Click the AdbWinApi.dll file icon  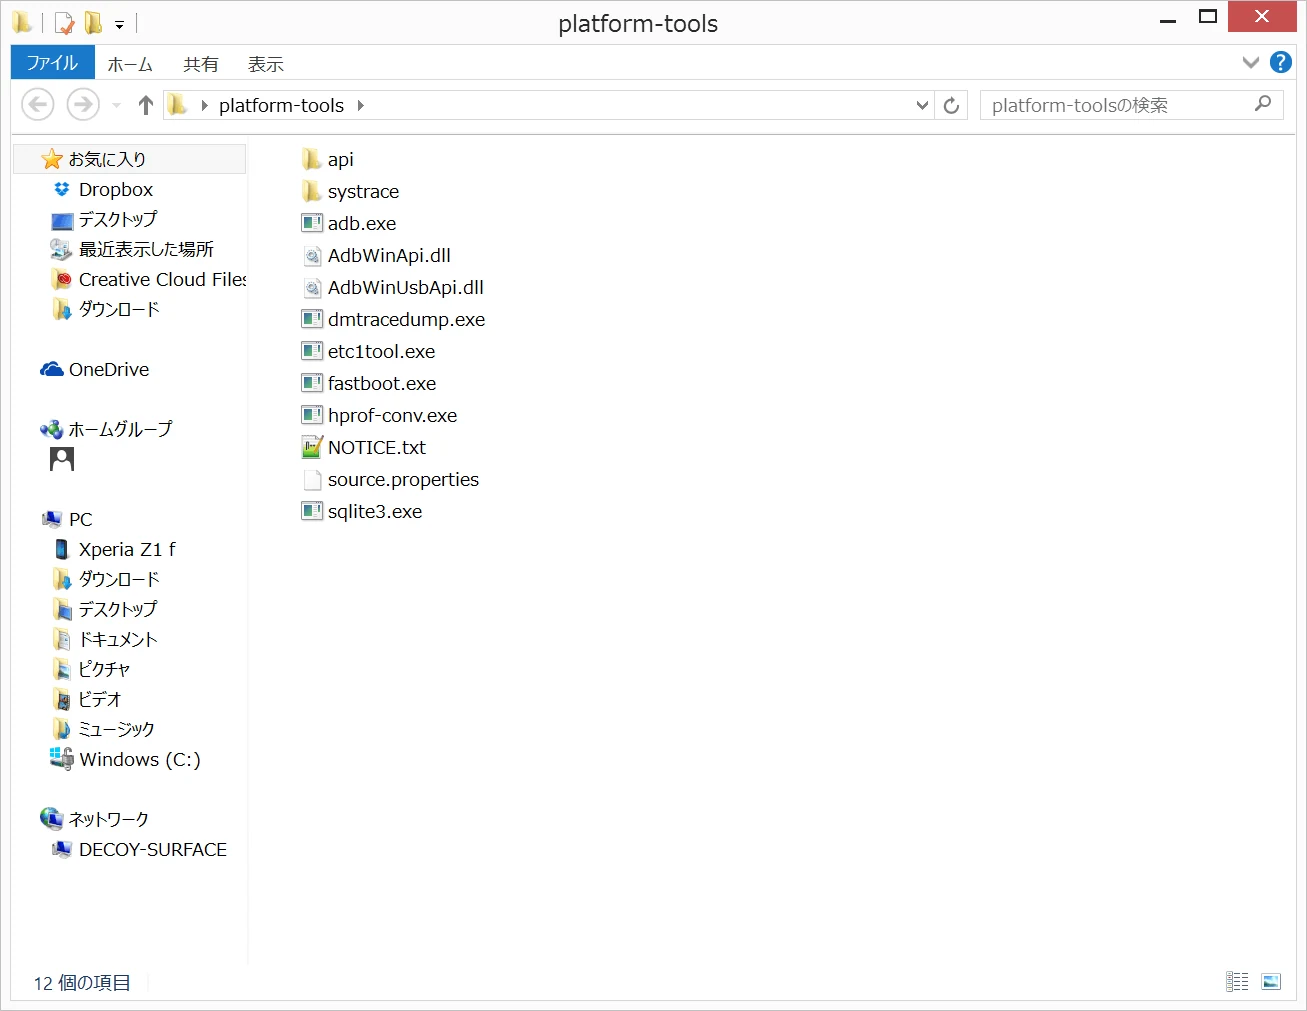(312, 255)
